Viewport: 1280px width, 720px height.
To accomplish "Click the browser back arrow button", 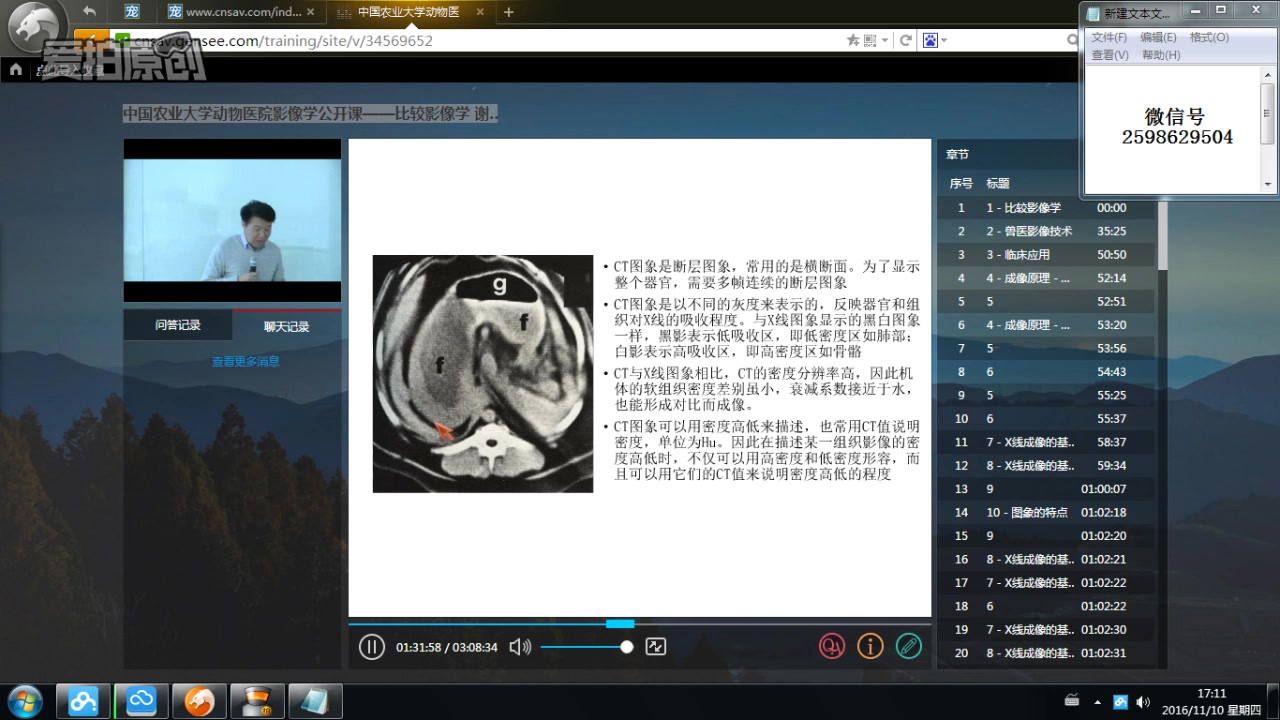I will pyautogui.click(x=89, y=12).
